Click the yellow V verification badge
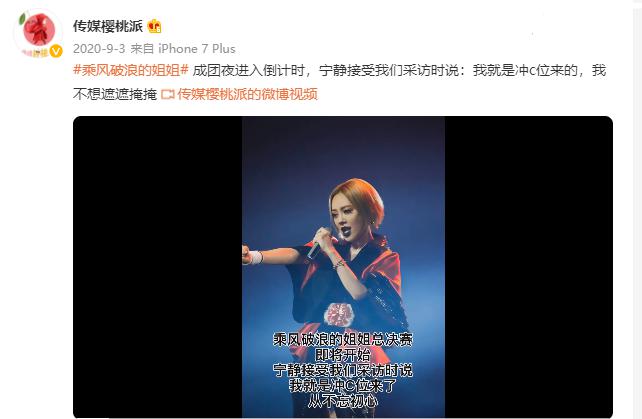 click(56, 51)
